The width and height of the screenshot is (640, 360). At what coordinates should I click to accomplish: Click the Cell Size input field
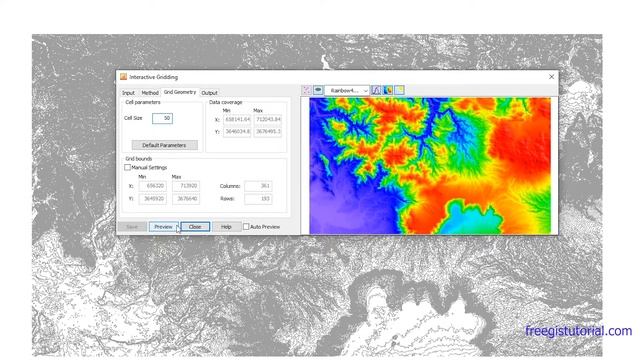(x=162, y=118)
